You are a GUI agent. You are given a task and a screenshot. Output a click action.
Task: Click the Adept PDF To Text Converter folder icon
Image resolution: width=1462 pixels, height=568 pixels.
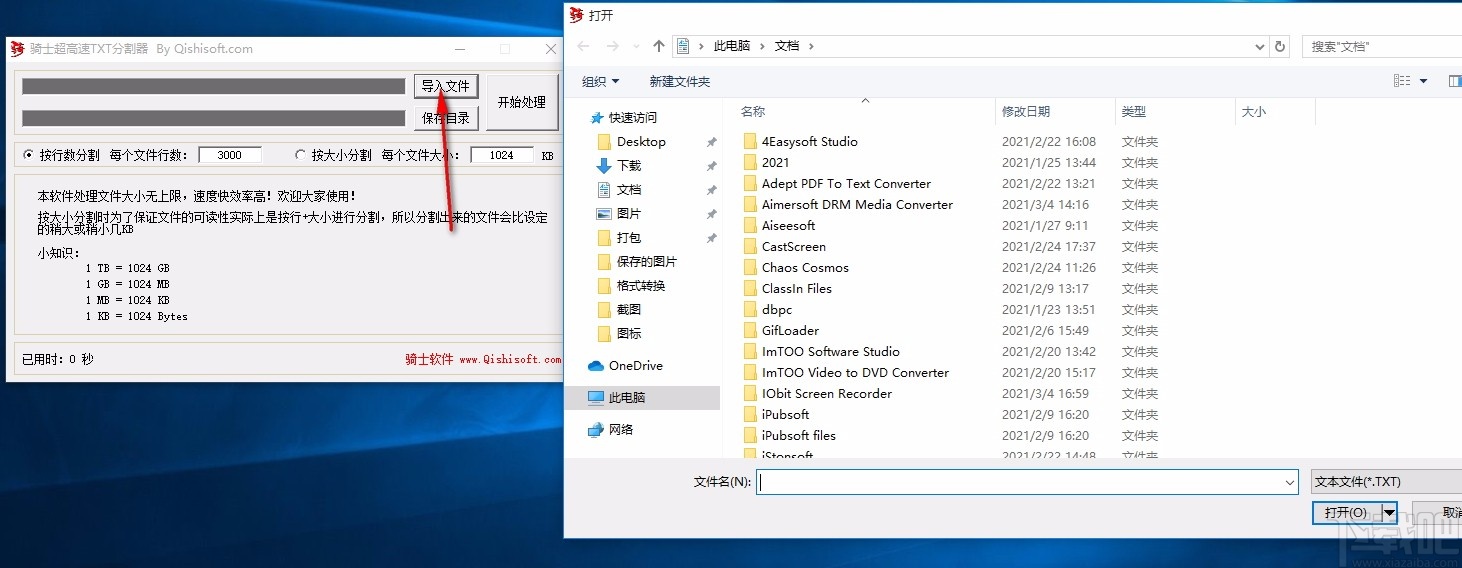(x=751, y=184)
